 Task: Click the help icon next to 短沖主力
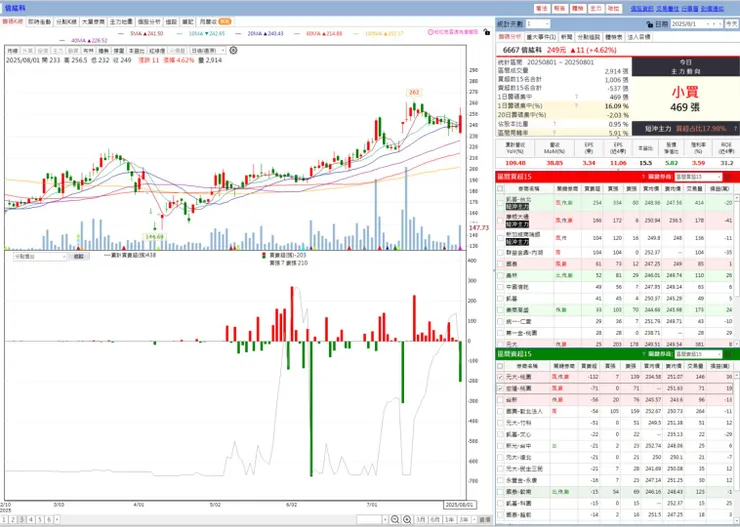[x=735, y=128]
